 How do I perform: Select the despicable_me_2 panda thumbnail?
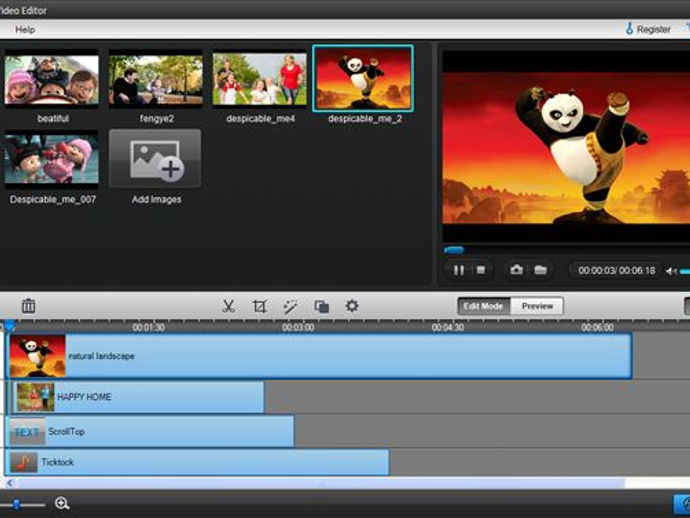tap(363, 78)
